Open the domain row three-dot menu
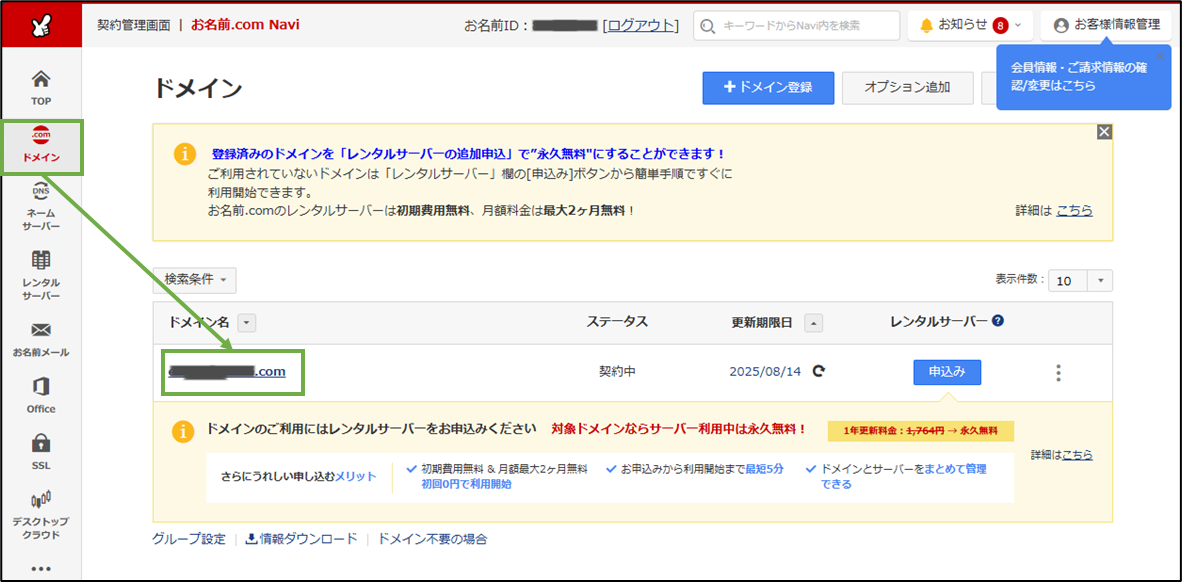Screen dimensions: 1182x582 pos(1058,372)
